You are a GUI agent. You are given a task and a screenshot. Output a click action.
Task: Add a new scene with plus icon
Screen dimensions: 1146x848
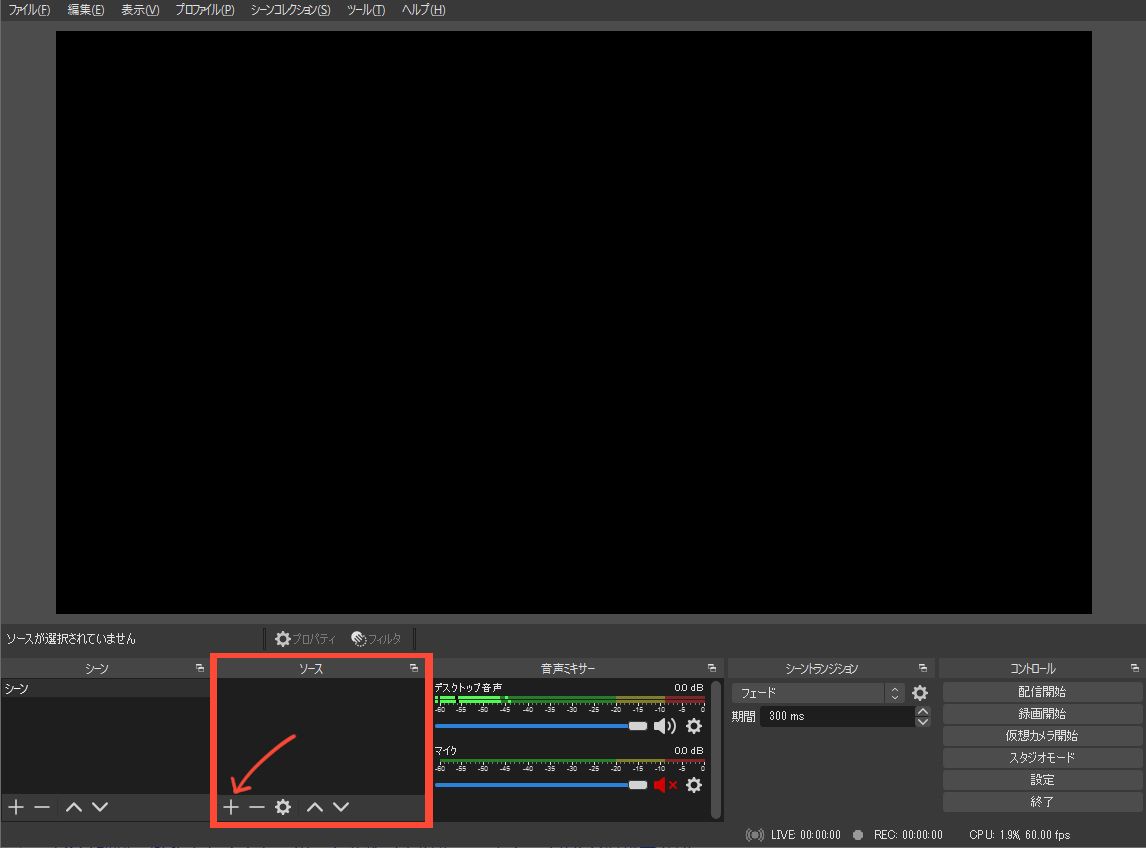[x=16, y=807]
